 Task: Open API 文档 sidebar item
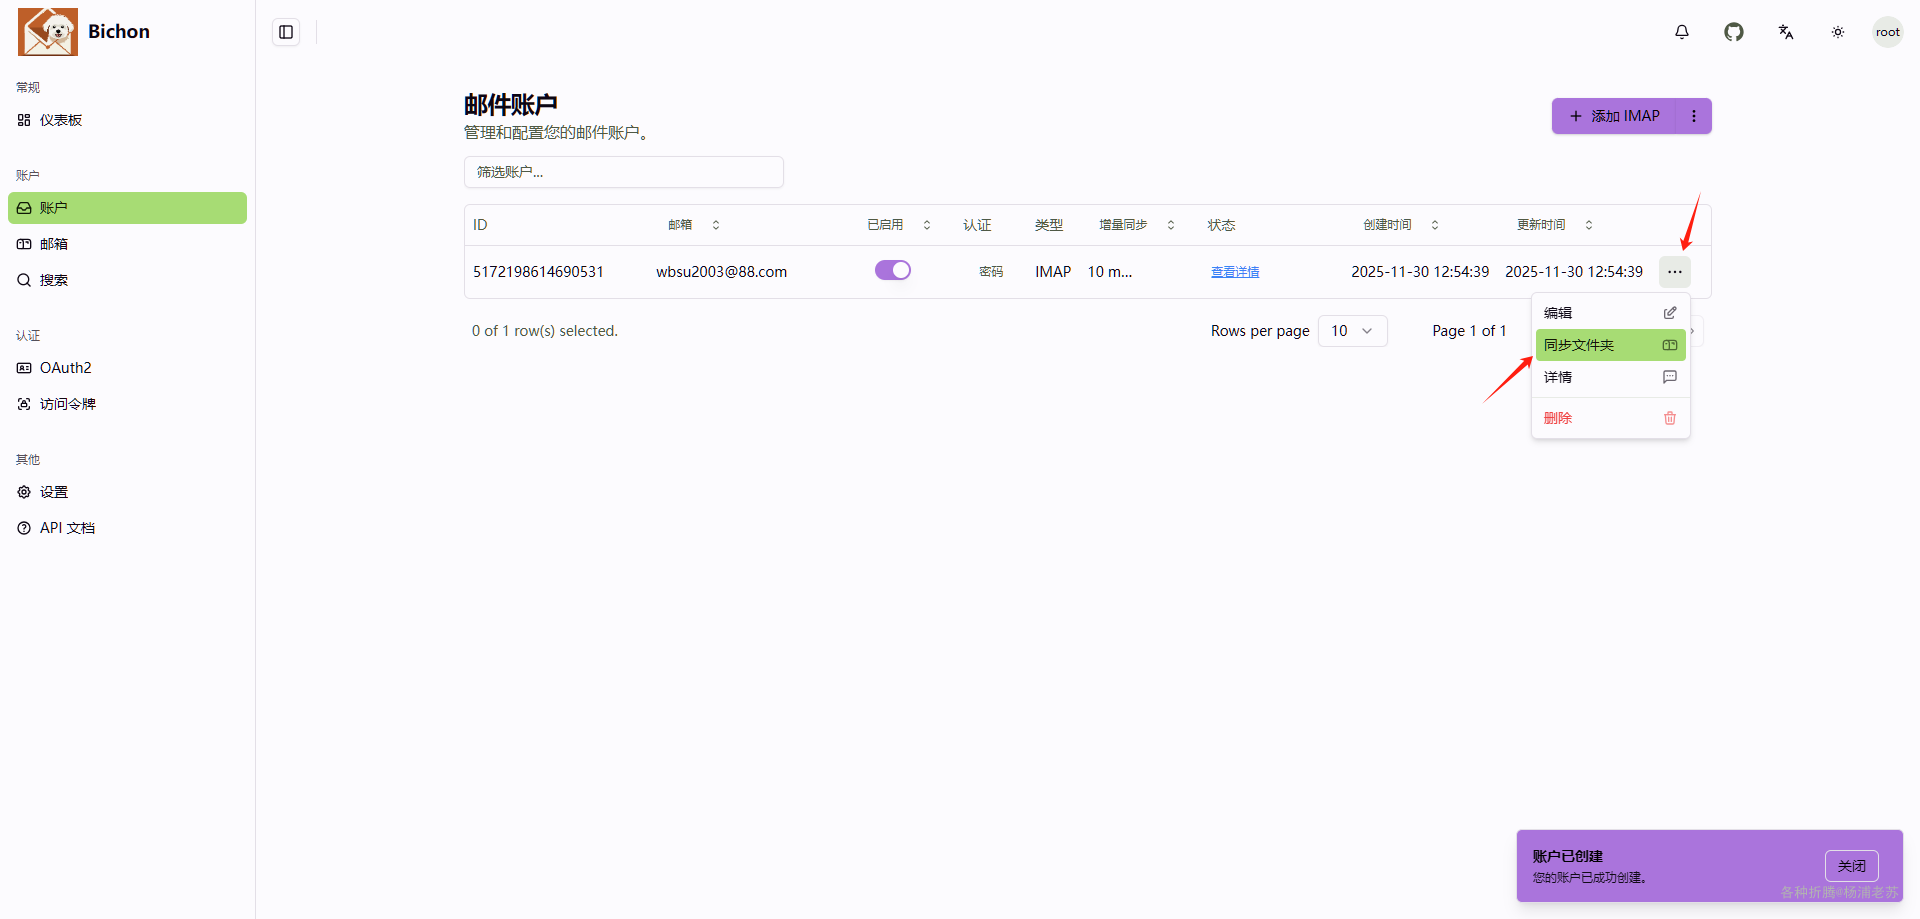(x=127, y=528)
